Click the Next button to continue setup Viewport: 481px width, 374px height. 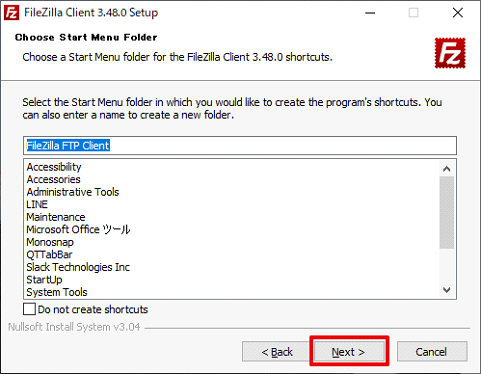tap(349, 351)
